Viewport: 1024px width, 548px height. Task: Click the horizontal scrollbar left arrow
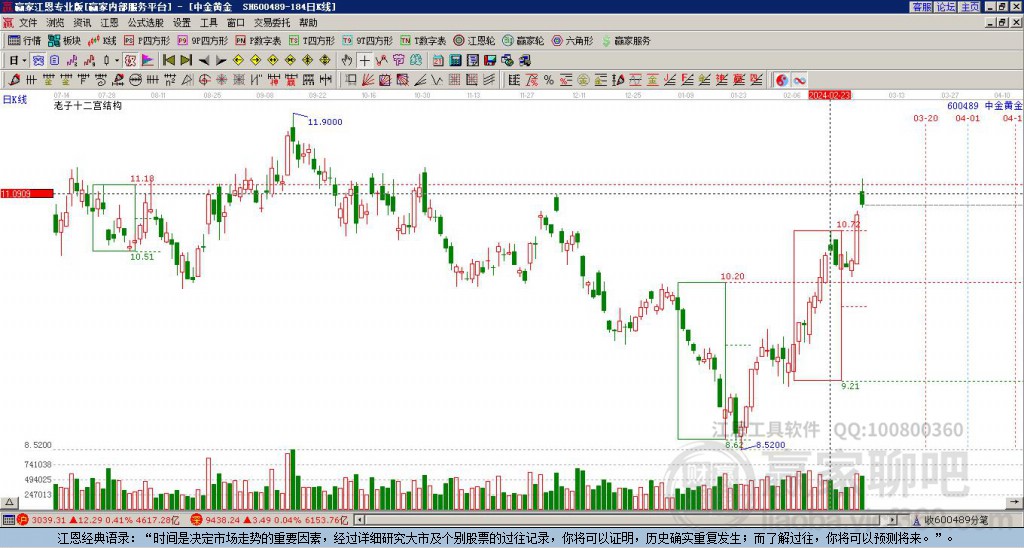[x=359, y=520]
